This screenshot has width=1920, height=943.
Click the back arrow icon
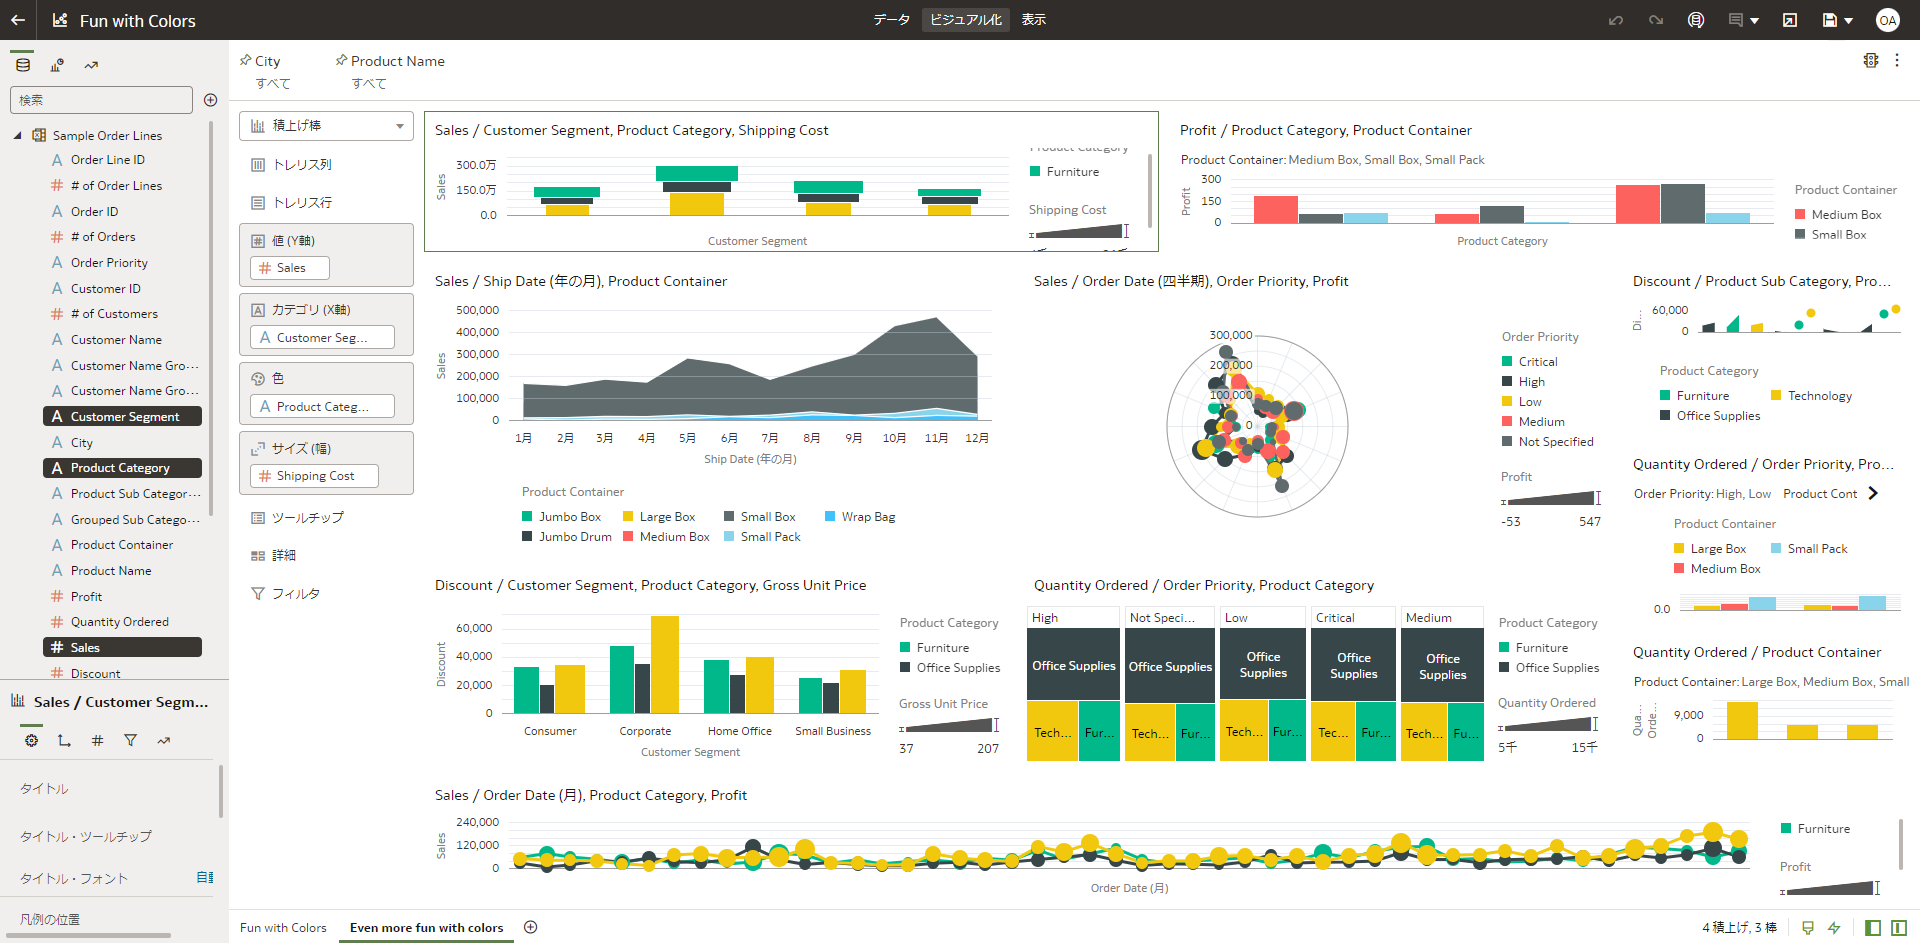[x=18, y=20]
